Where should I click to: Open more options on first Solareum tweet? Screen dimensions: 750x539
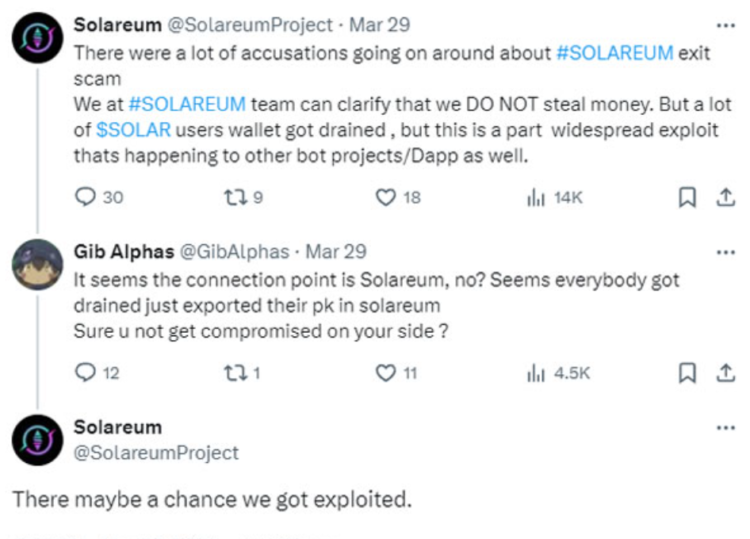tap(725, 25)
